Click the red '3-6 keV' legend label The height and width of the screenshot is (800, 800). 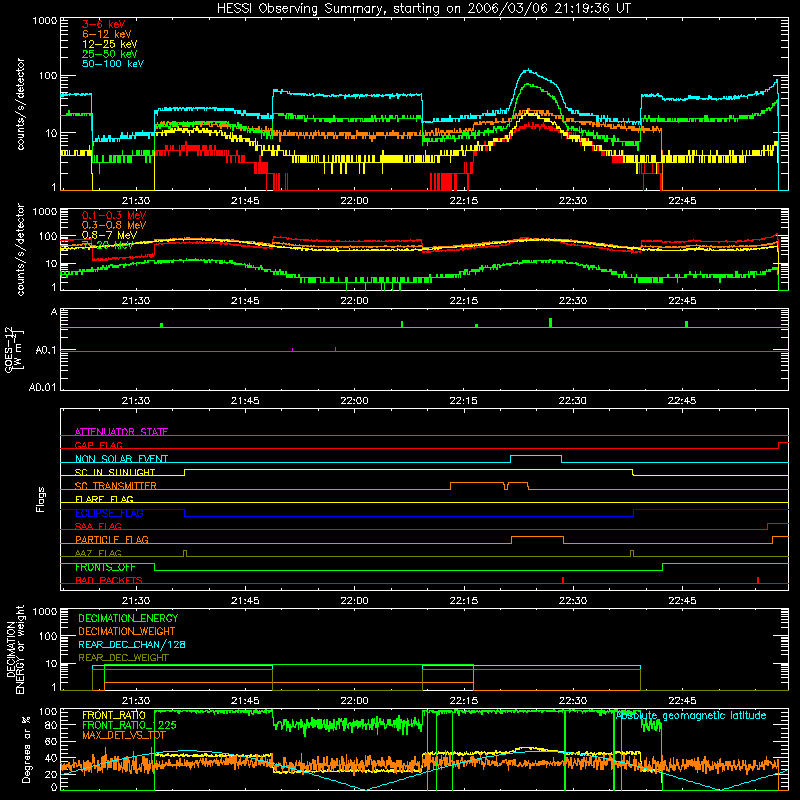pyautogui.click(x=103, y=24)
